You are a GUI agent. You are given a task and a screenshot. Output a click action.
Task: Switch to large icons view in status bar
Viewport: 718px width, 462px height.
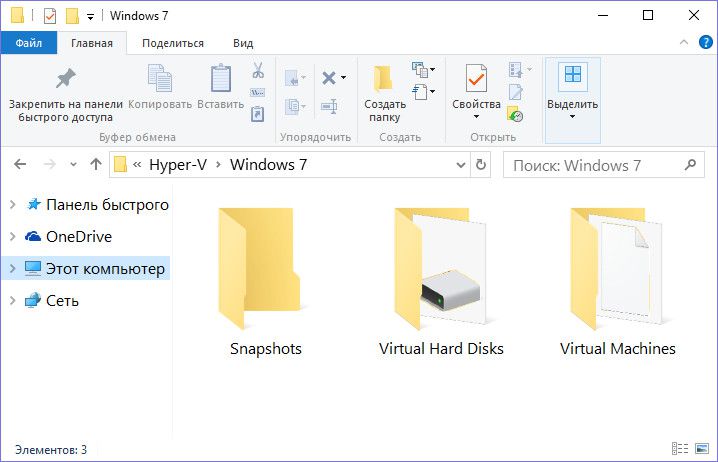(702, 450)
